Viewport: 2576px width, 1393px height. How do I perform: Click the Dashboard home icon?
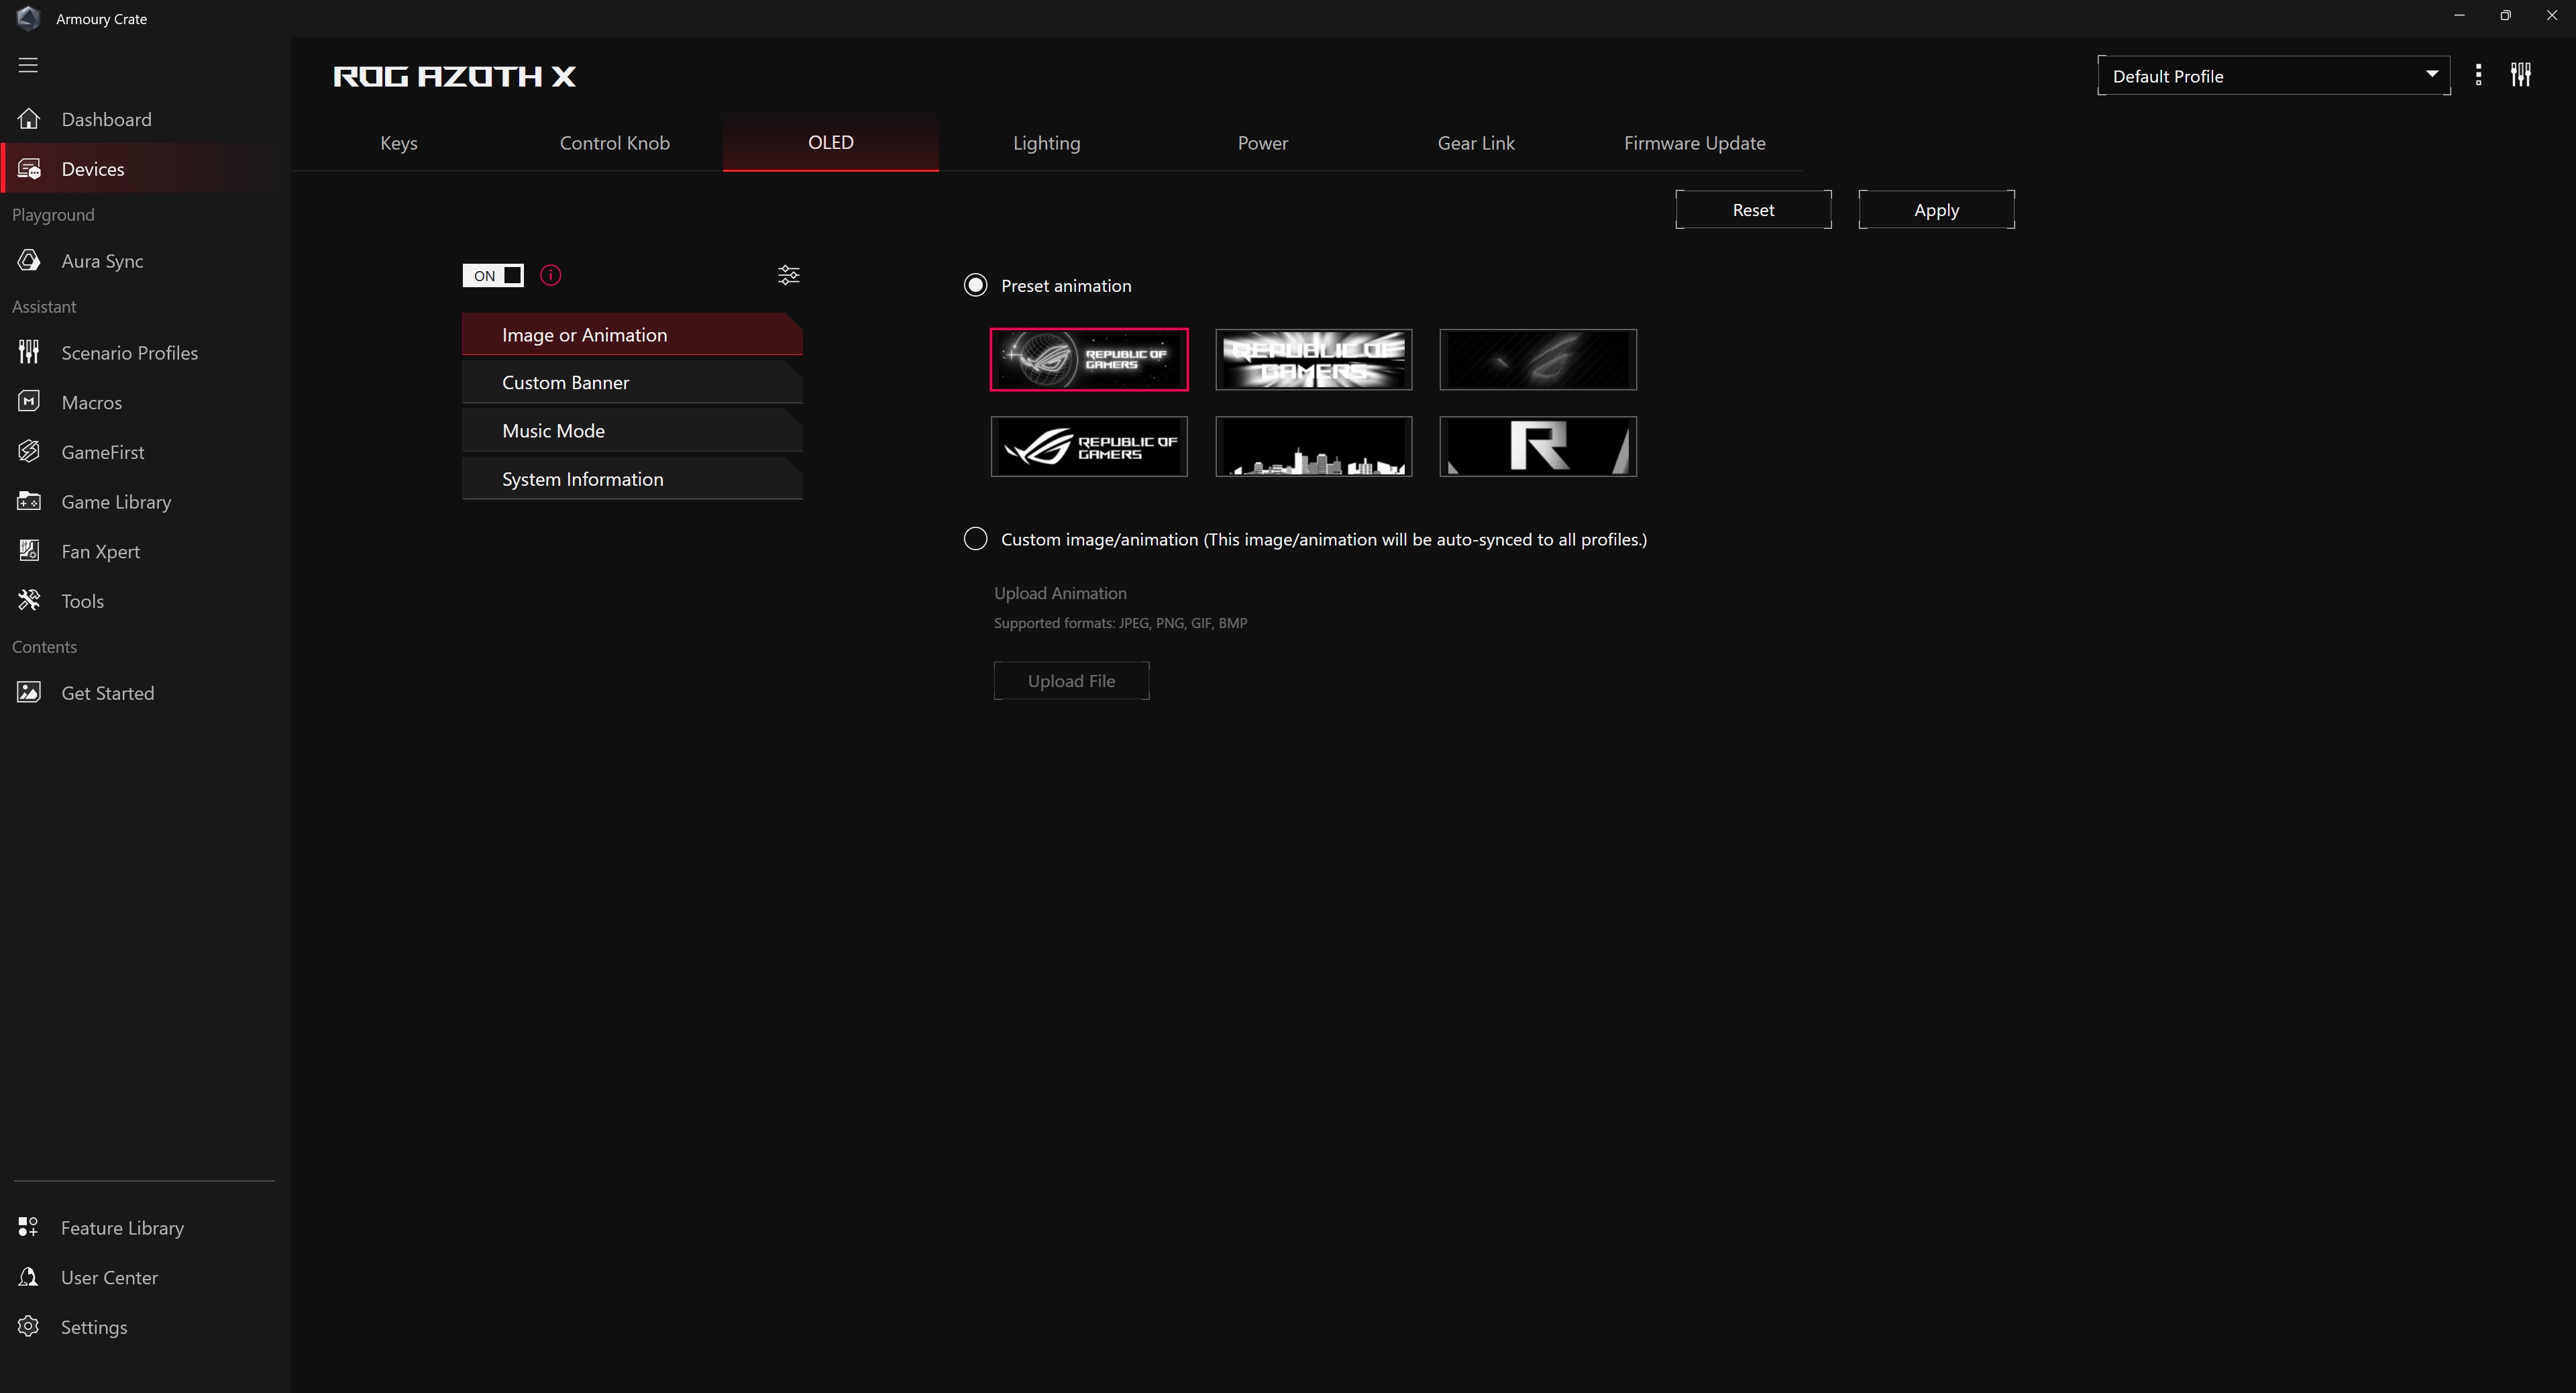pos(29,119)
